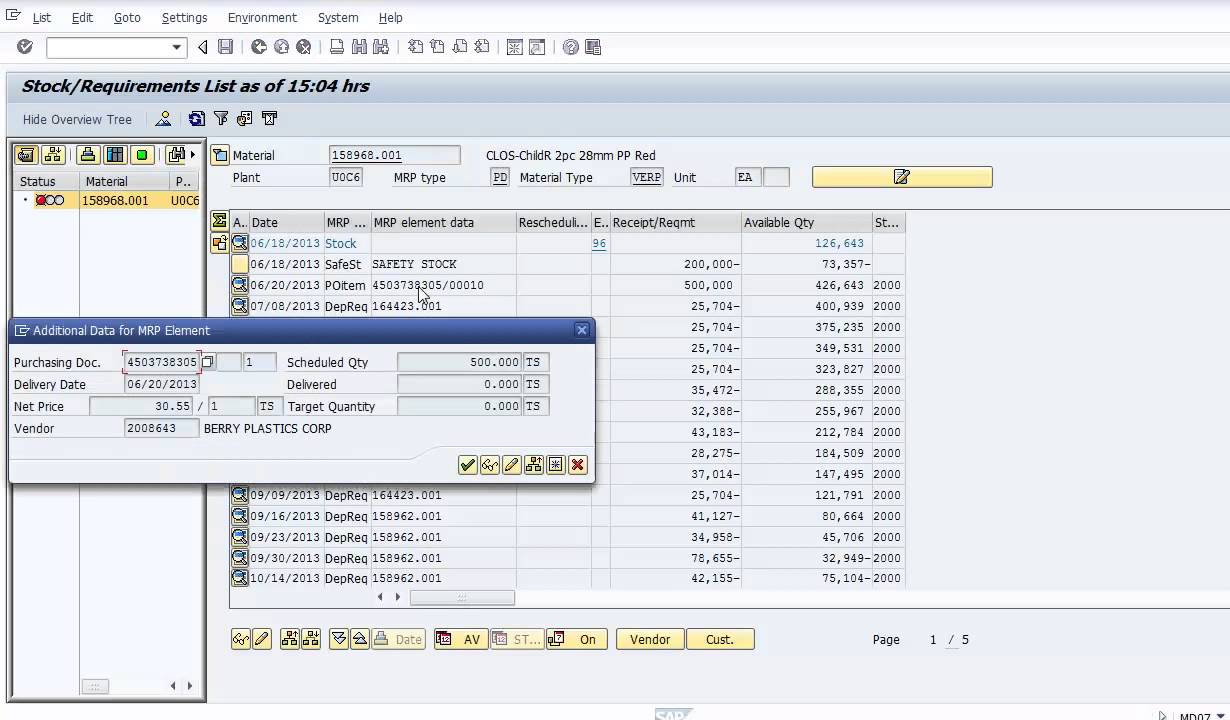The width and height of the screenshot is (1230, 720).
Task: Click the print icon in overview tree toolbar
Action: pos(88,155)
